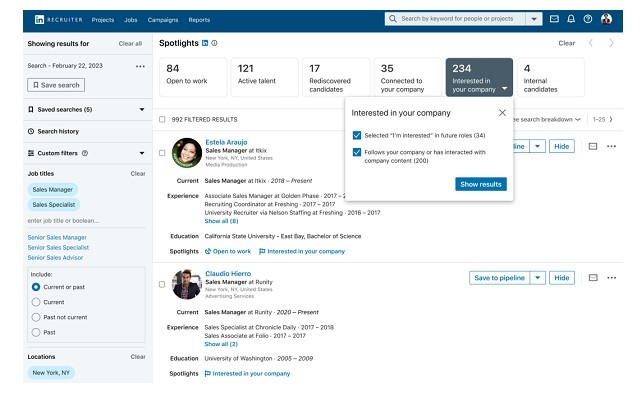This screenshot has width=642, height=397.
Task: Select the Past radio option
Action: tap(36, 332)
